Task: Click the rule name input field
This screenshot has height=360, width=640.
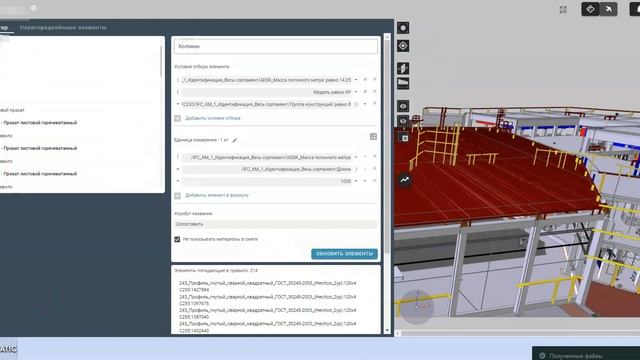Action: point(276,46)
